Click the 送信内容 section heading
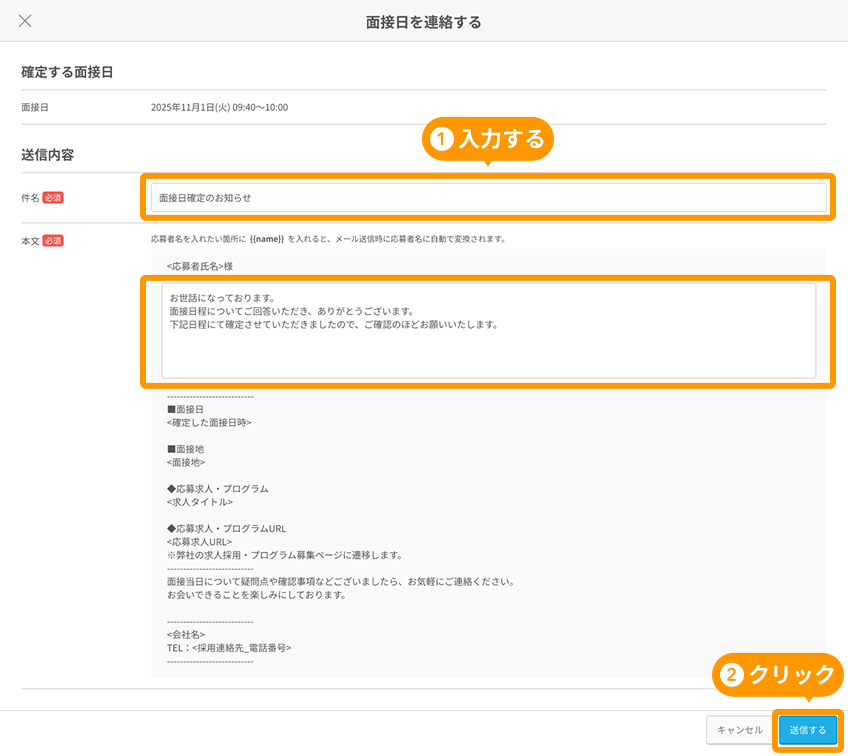The height and width of the screenshot is (756, 848). point(48,155)
